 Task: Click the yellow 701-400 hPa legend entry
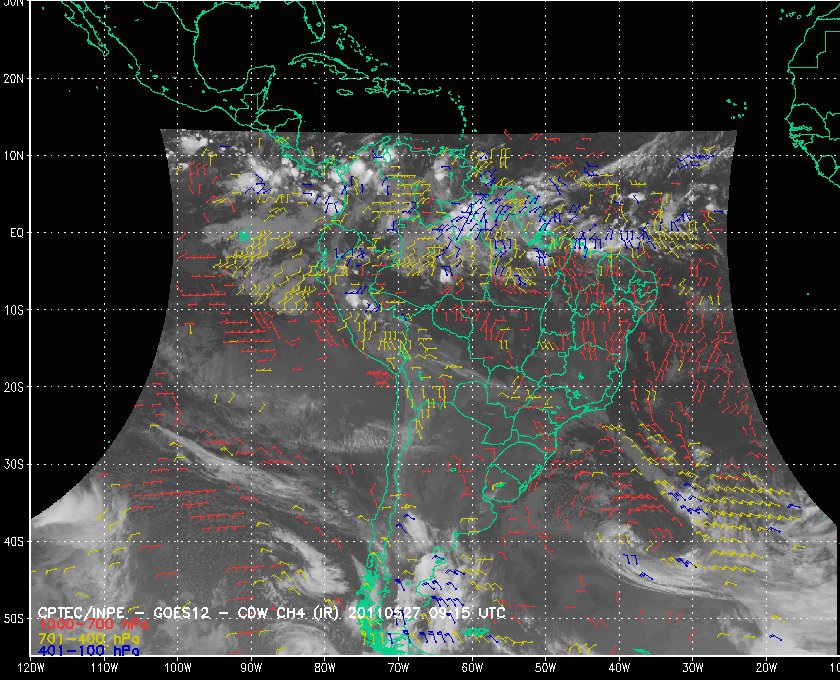[88, 639]
